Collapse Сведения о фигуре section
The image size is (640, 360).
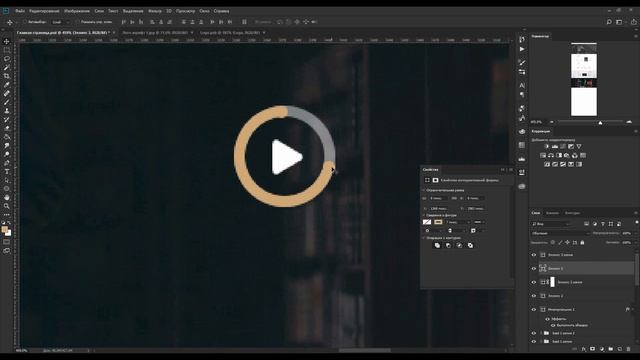pyautogui.click(x=424, y=215)
